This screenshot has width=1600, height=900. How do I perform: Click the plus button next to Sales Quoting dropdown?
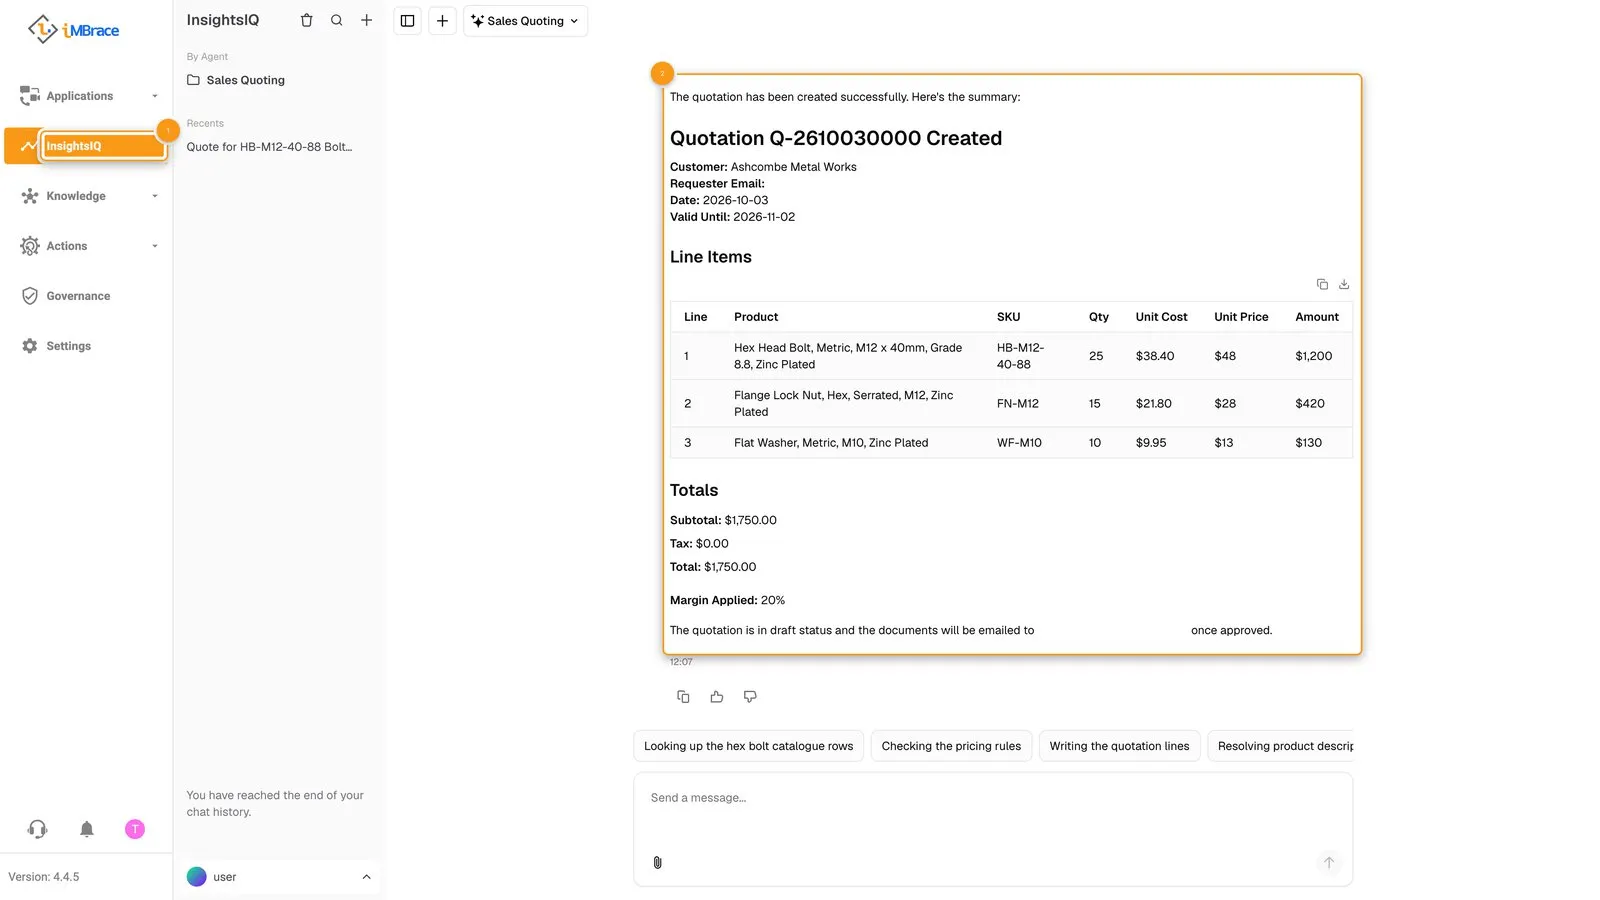point(442,21)
